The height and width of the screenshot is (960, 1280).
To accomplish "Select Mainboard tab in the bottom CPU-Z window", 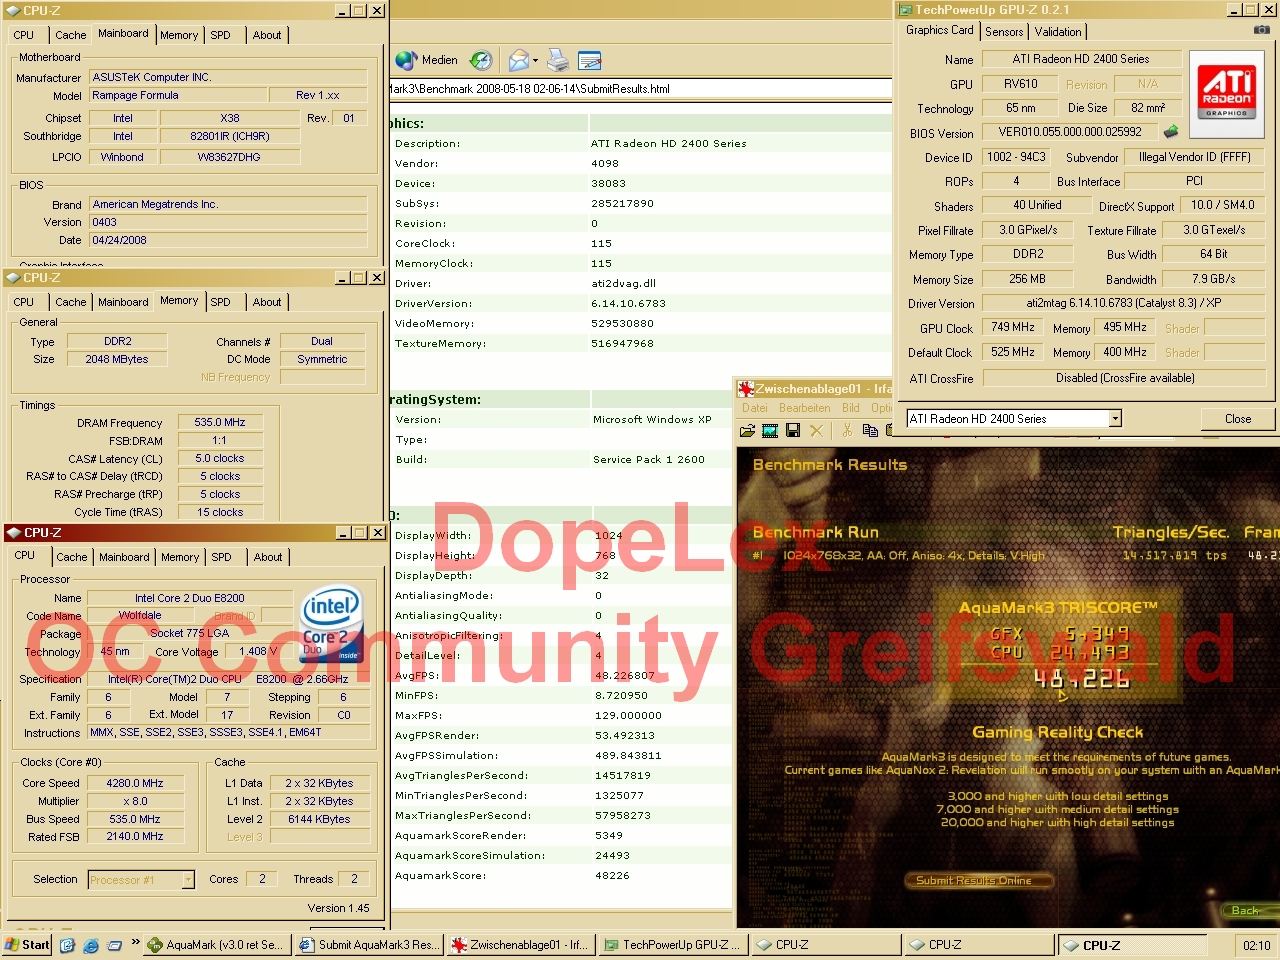I will coord(124,557).
